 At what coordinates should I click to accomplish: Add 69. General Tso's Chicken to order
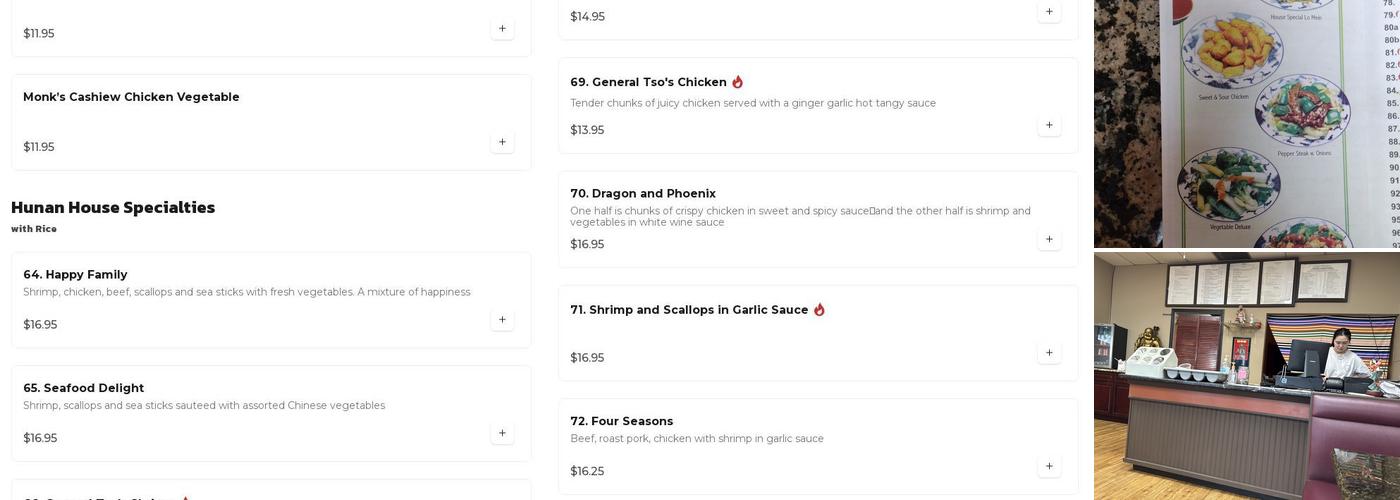(x=1049, y=125)
